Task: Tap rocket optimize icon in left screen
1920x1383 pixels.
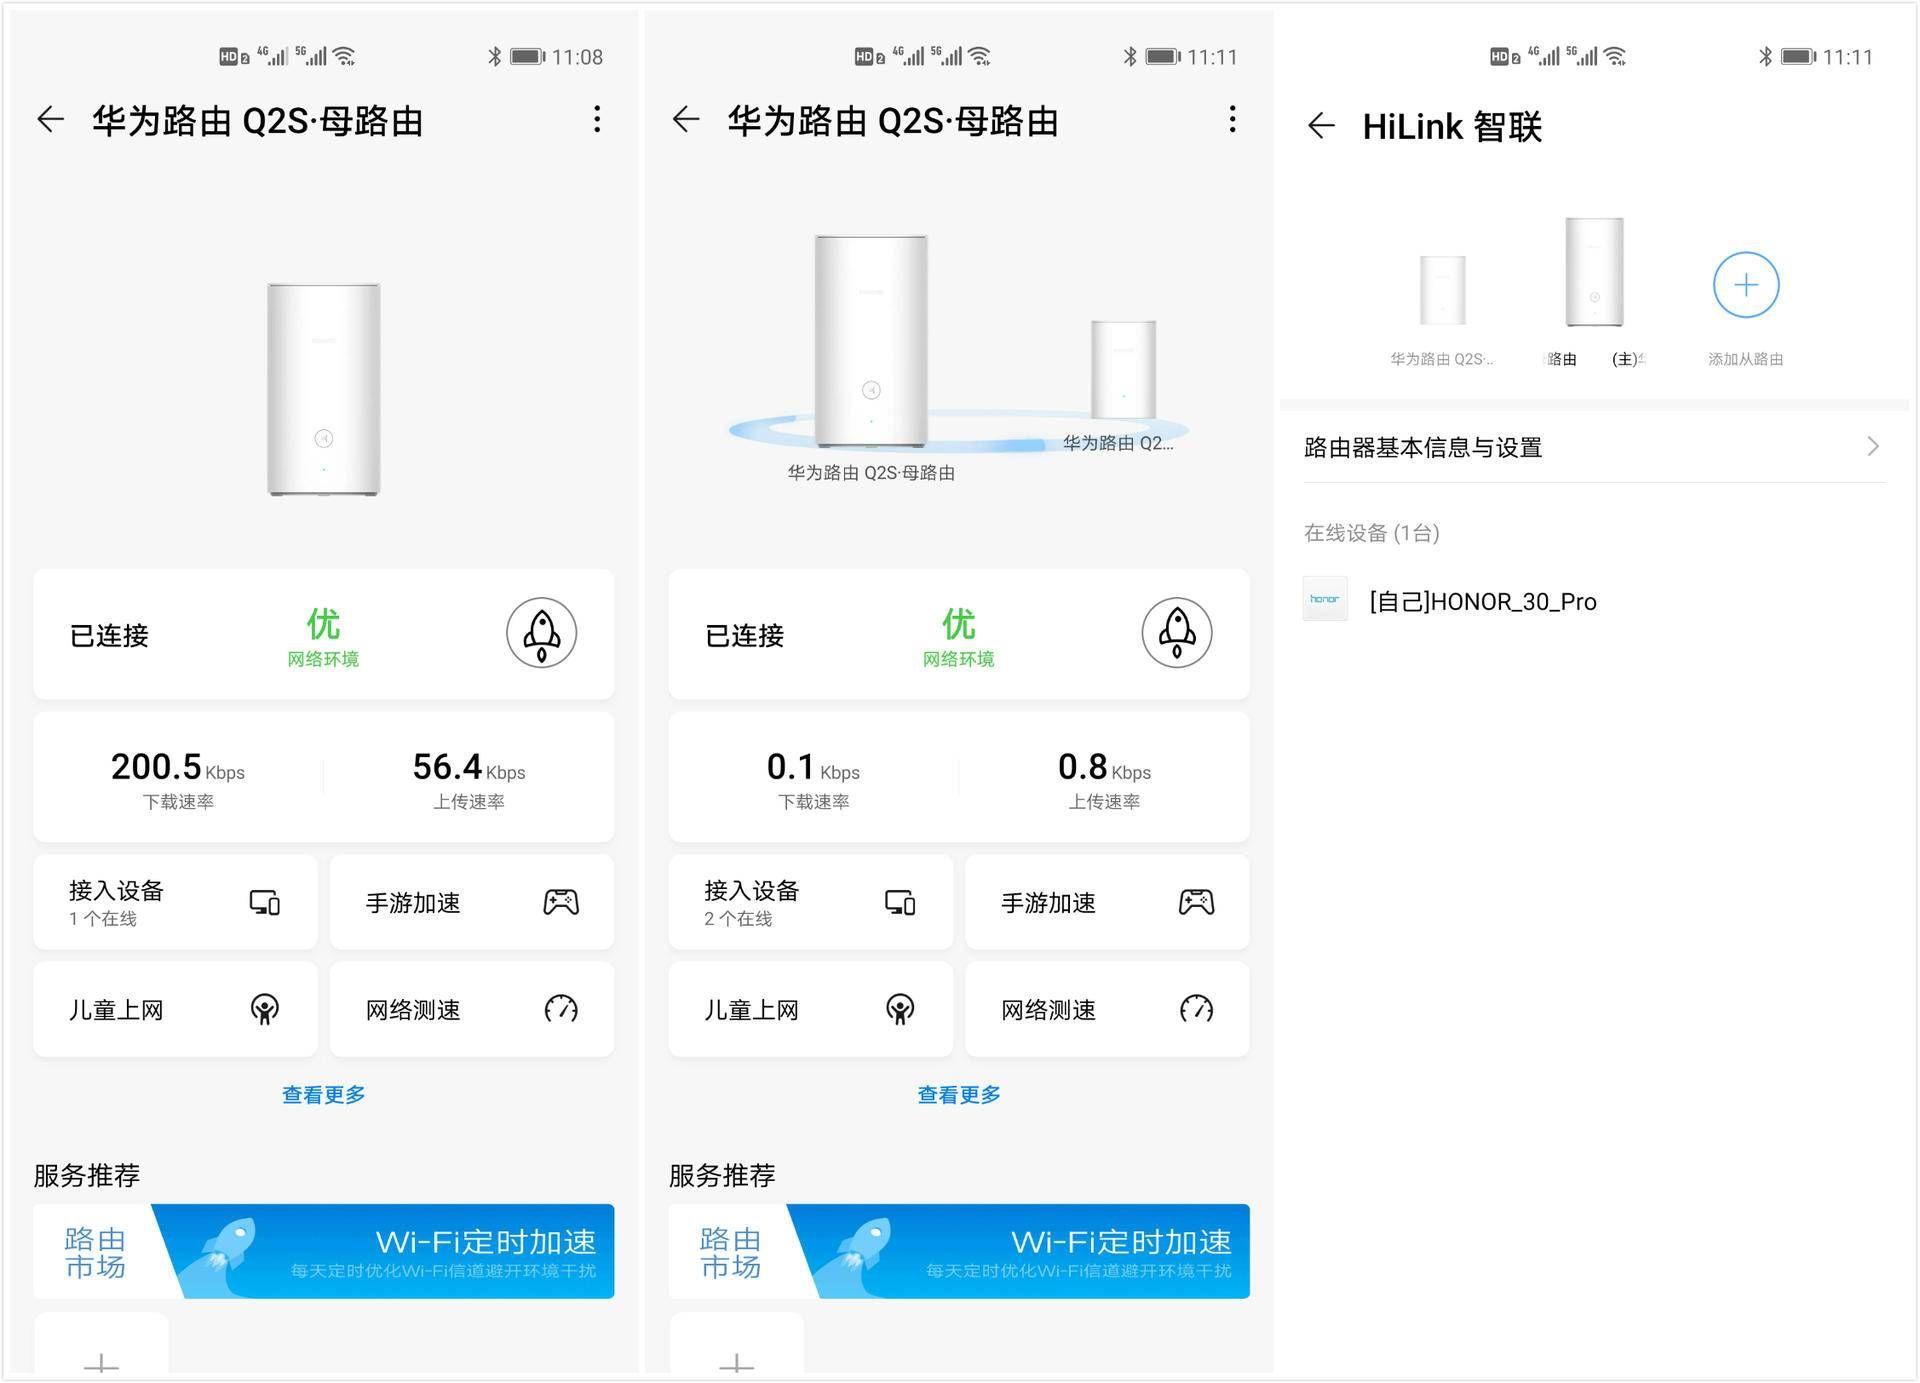Action: pyautogui.click(x=541, y=633)
